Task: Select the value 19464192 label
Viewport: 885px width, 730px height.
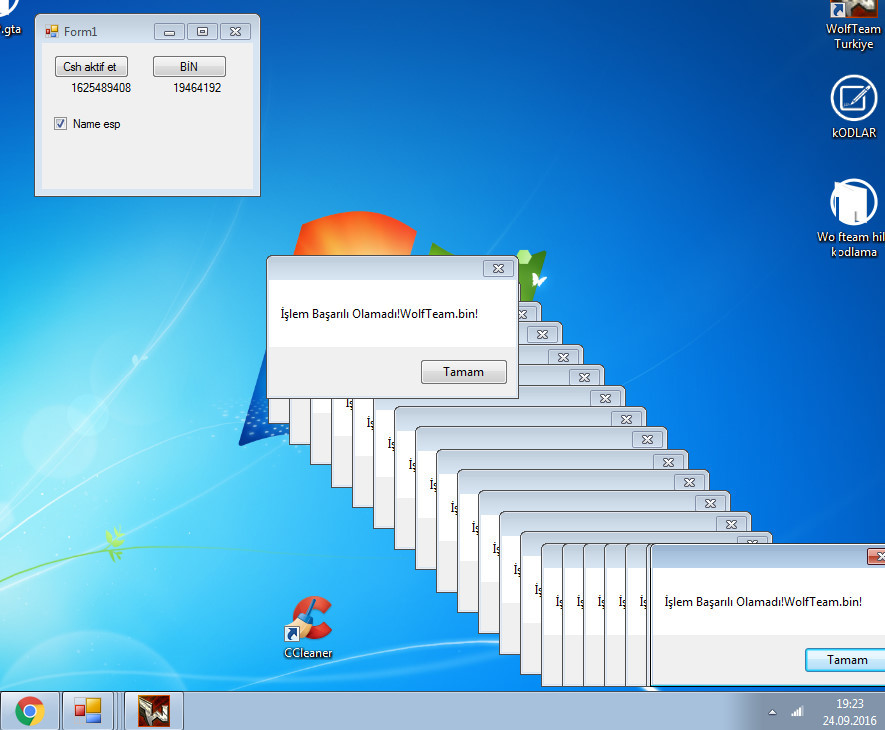Action: click(x=197, y=88)
